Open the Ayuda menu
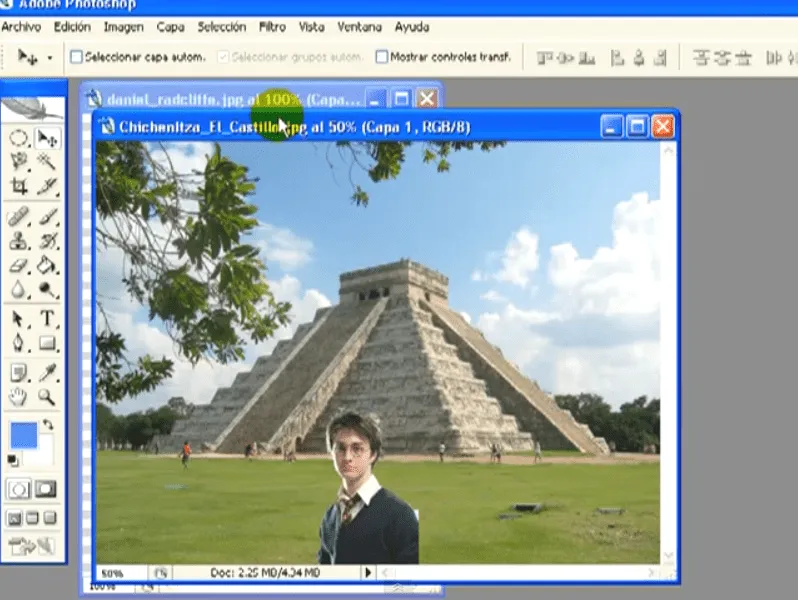The height and width of the screenshot is (600, 798). [412, 27]
